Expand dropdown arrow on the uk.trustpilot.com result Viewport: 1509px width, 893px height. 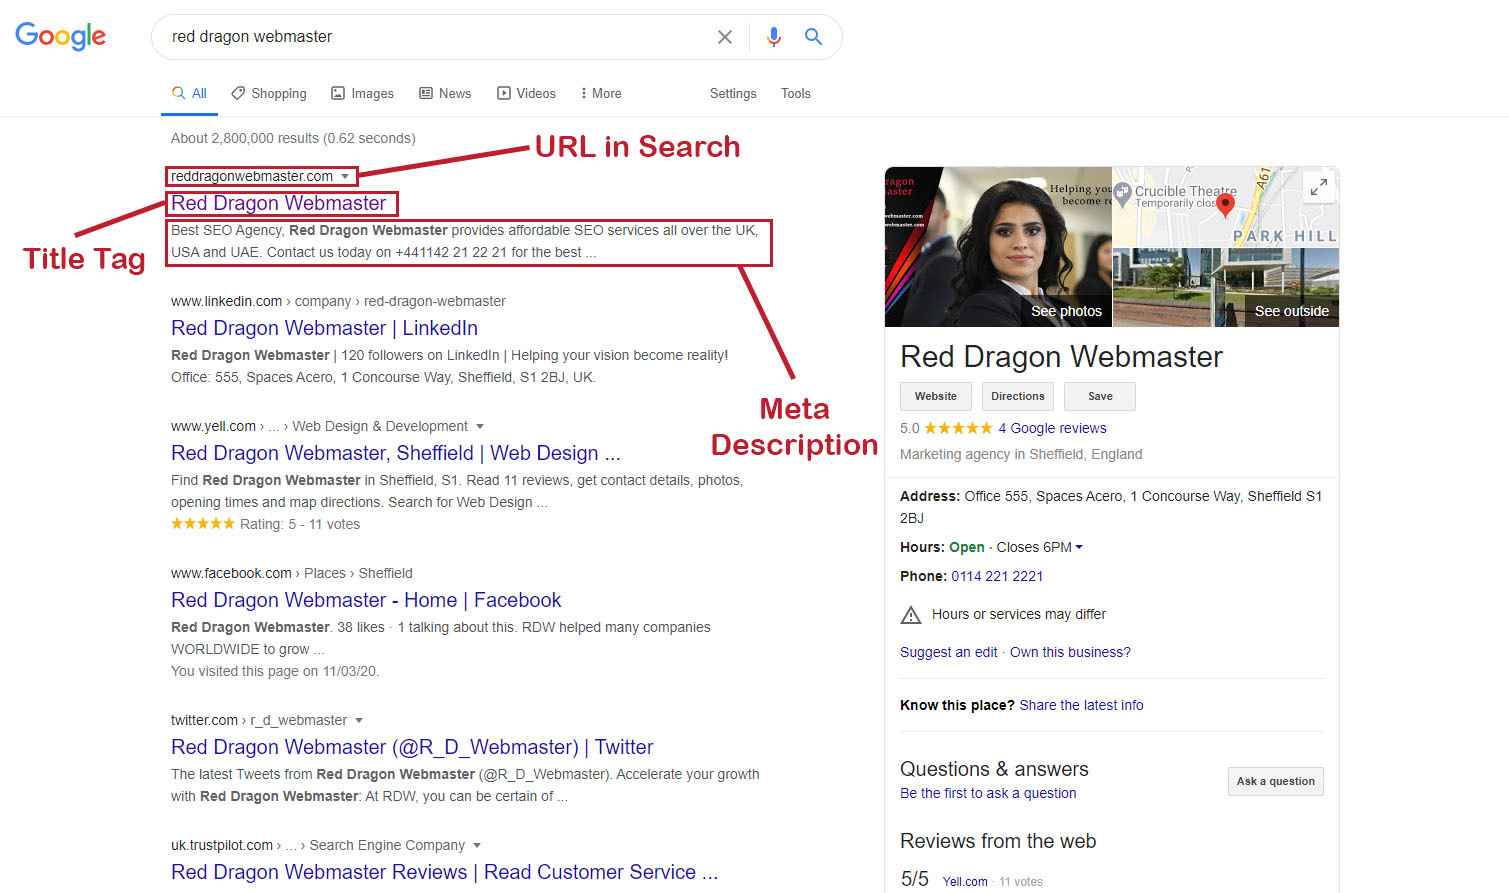point(477,845)
